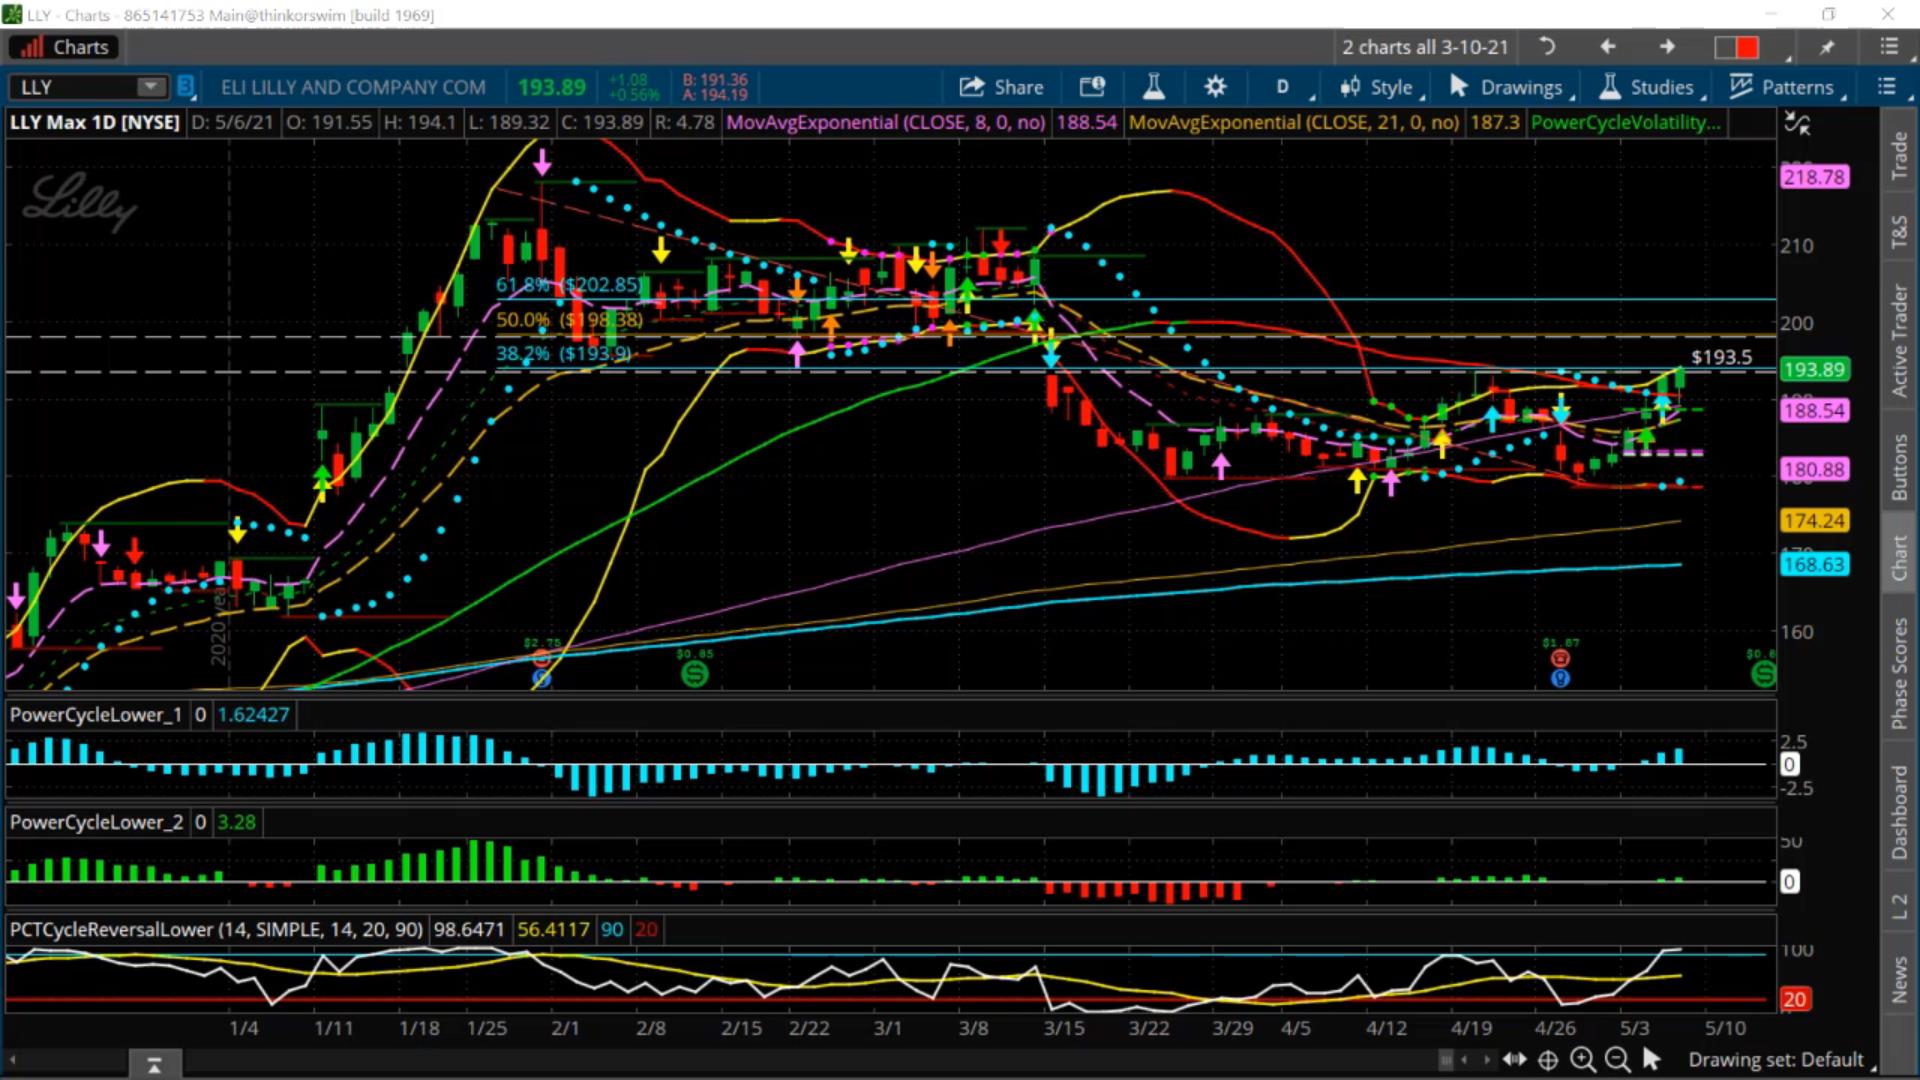Click the crosshair pan icon
The image size is (1920, 1080).
click(x=1548, y=1059)
